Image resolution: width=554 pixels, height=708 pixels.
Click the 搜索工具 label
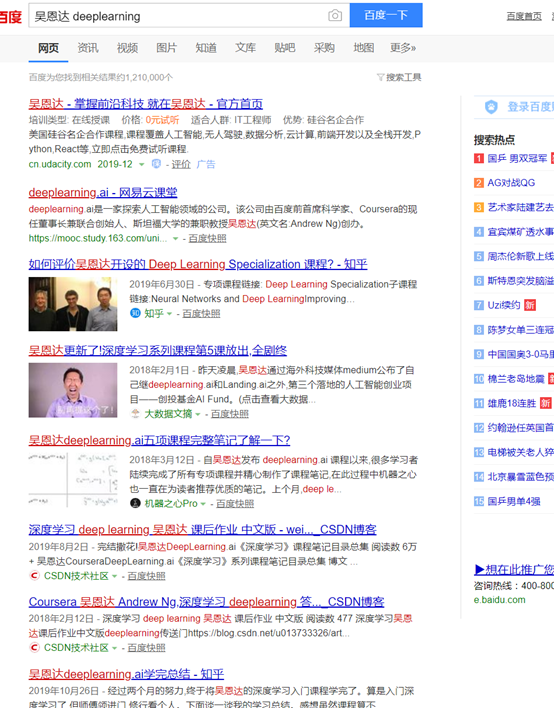(404, 77)
